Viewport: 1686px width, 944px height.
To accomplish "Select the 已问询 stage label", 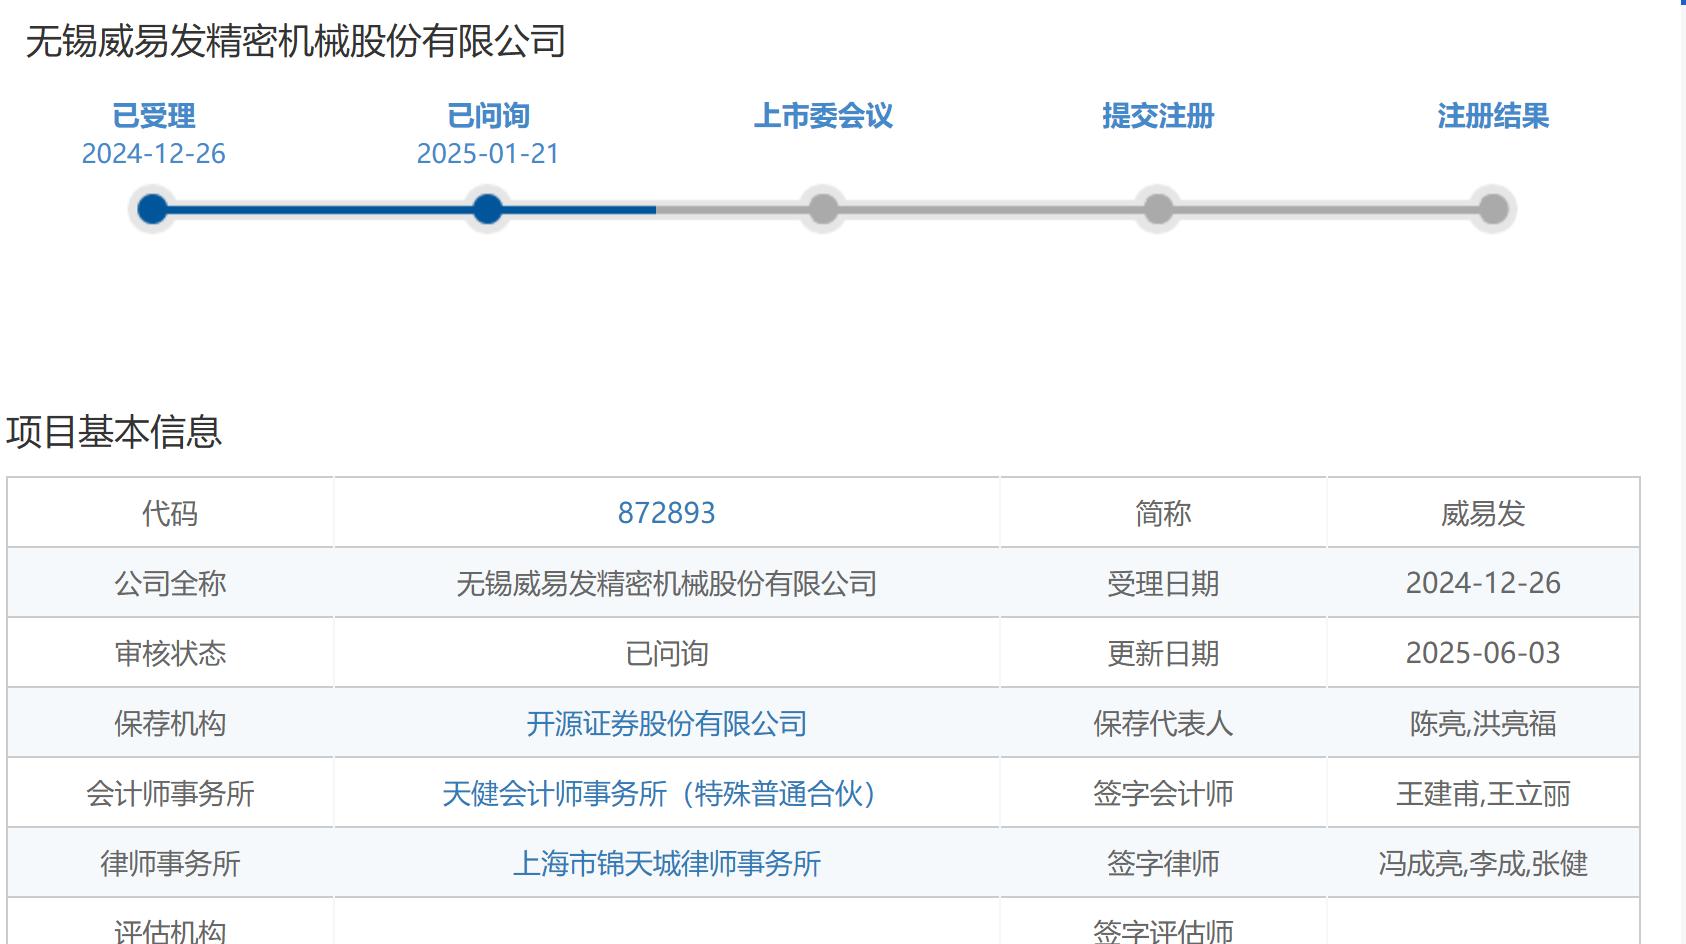I will 488,116.
